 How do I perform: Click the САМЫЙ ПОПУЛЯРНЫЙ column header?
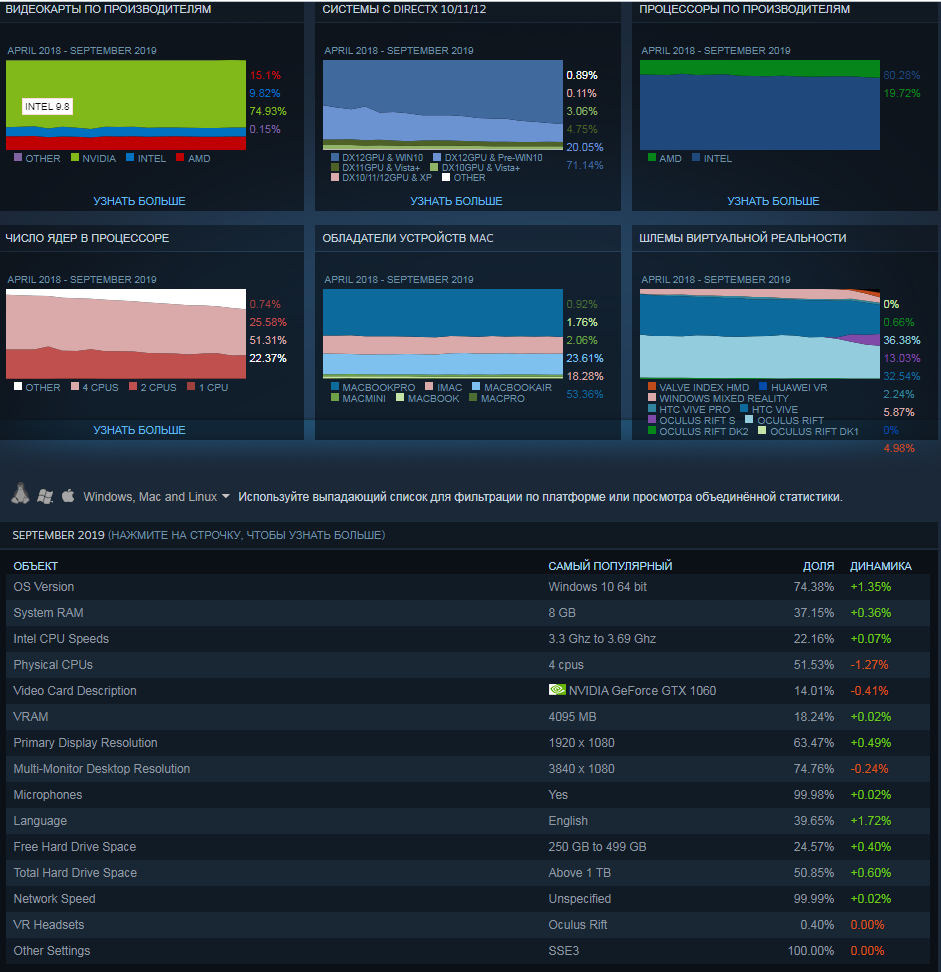tap(610, 566)
